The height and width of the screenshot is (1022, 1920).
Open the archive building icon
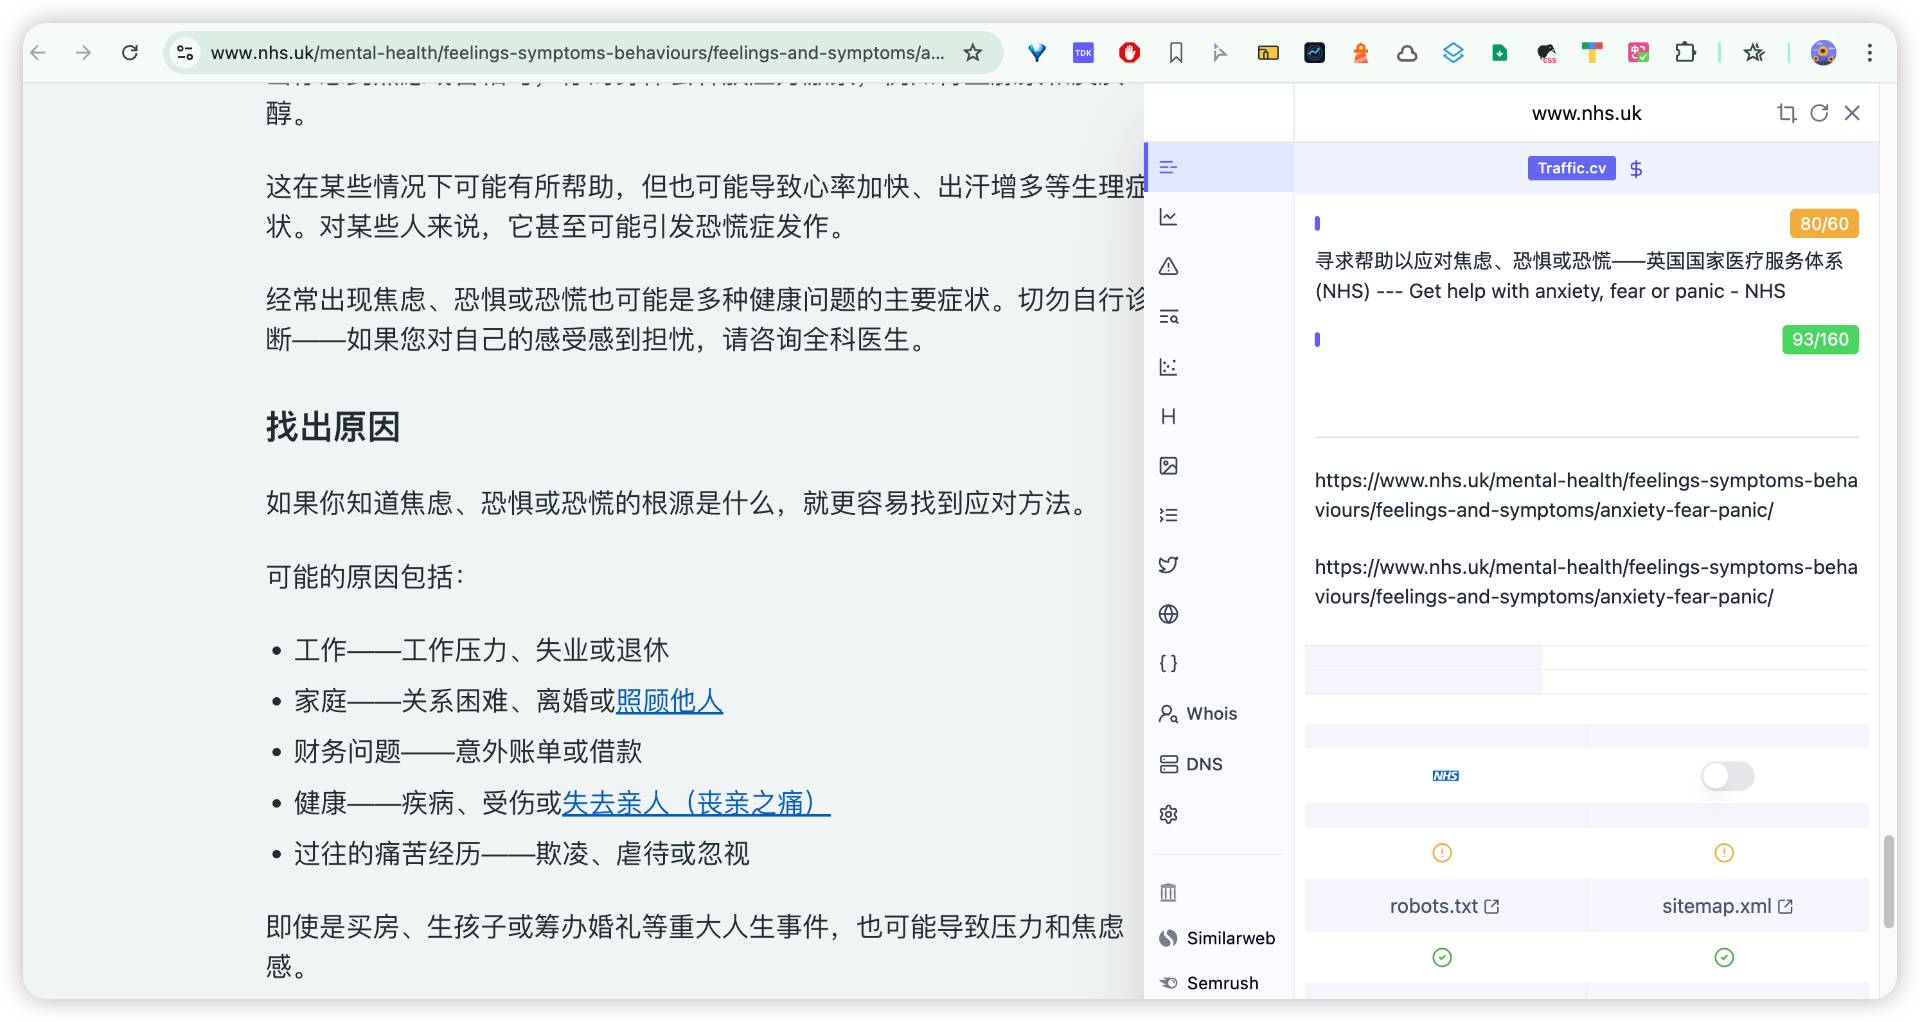pyautogui.click(x=1168, y=893)
